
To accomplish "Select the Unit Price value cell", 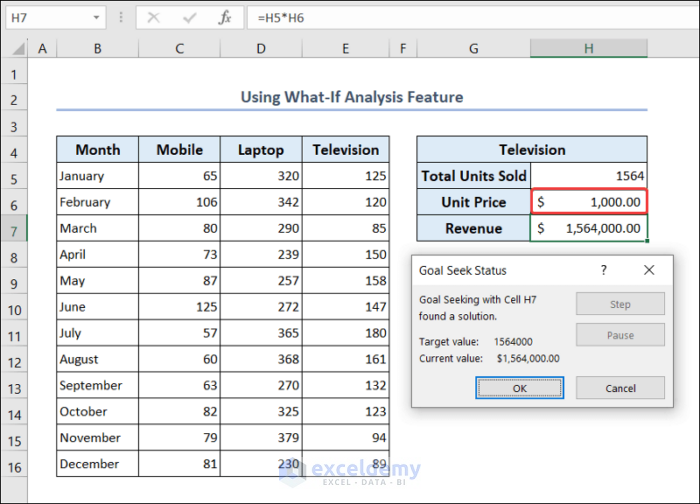I will pyautogui.click(x=589, y=202).
